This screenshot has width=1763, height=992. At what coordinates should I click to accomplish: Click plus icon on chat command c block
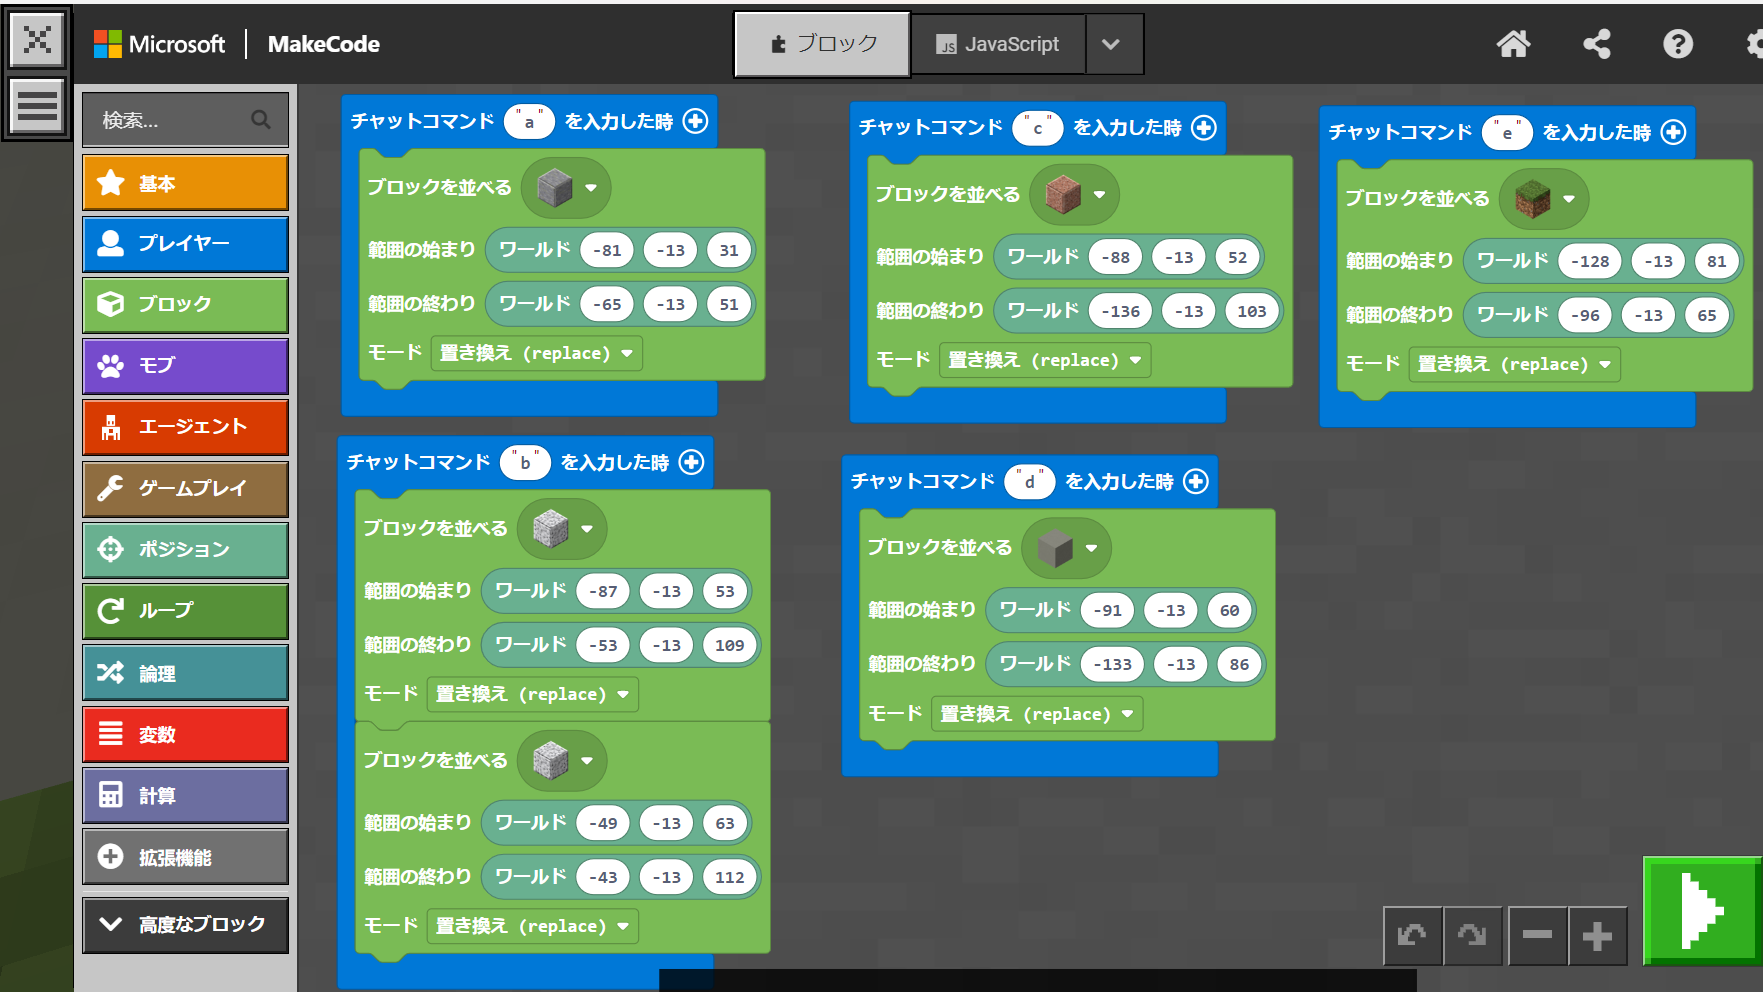(x=1204, y=128)
